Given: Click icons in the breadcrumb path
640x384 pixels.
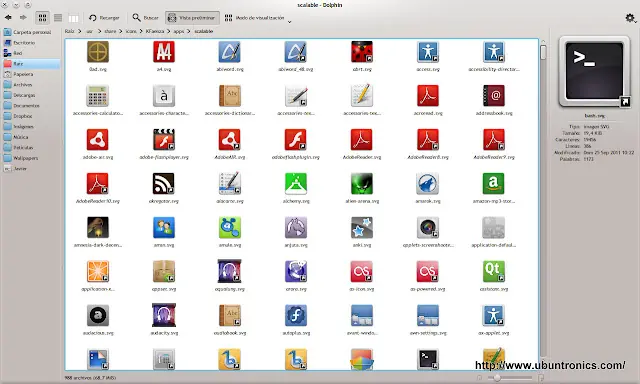Looking at the screenshot, I should pyautogui.click(x=131, y=31).
